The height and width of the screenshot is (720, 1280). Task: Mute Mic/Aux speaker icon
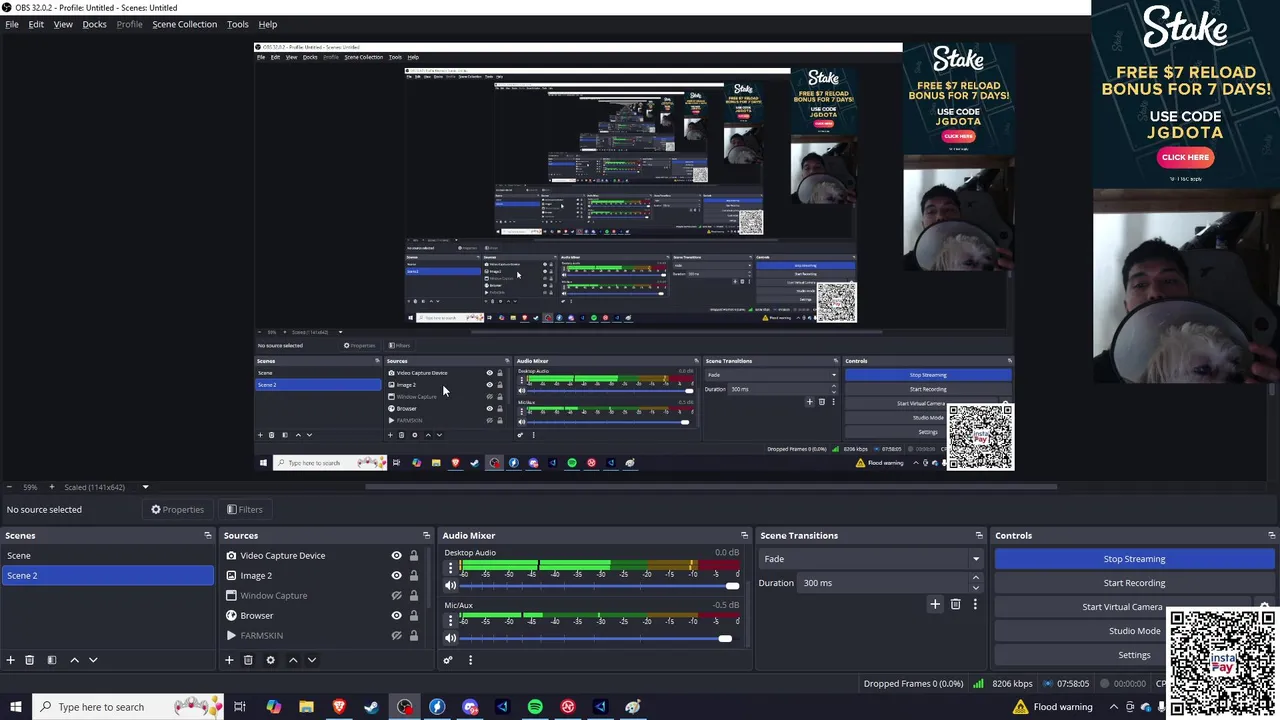(x=450, y=638)
